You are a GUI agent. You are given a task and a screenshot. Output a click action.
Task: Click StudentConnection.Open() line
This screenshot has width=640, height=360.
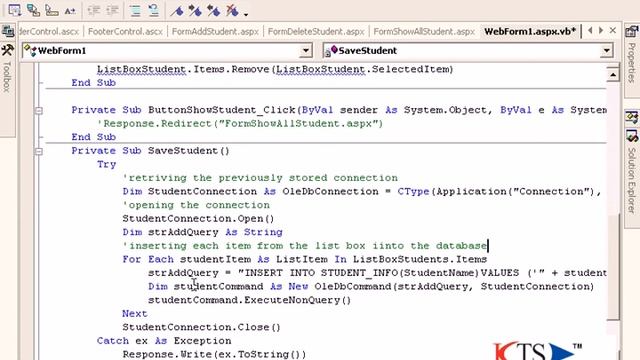point(198,219)
